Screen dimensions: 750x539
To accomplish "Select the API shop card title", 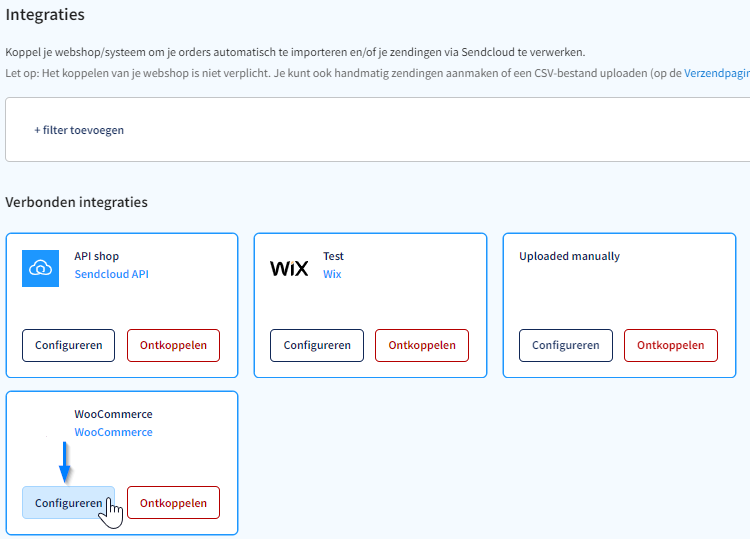I will (97, 256).
